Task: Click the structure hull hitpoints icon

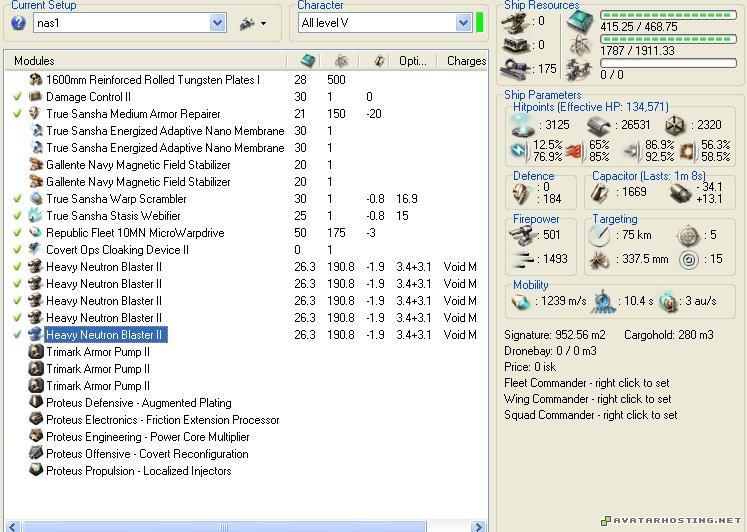Action: coord(675,125)
